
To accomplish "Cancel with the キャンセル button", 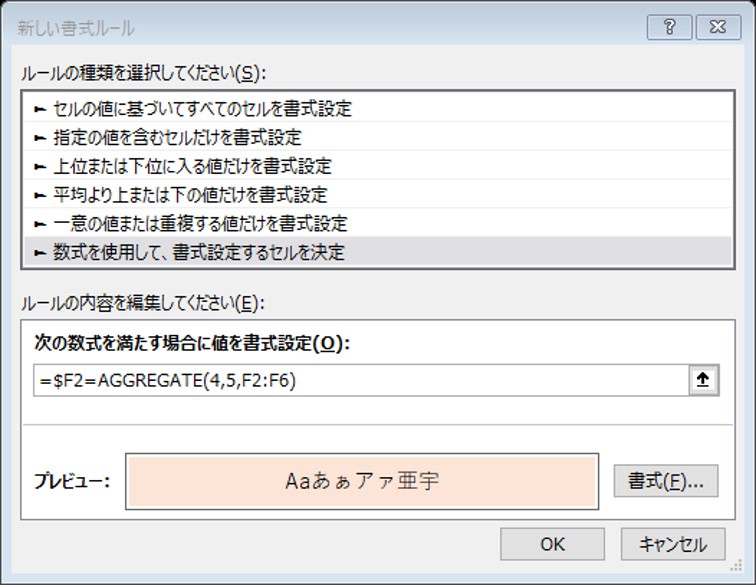I will [673, 544].
